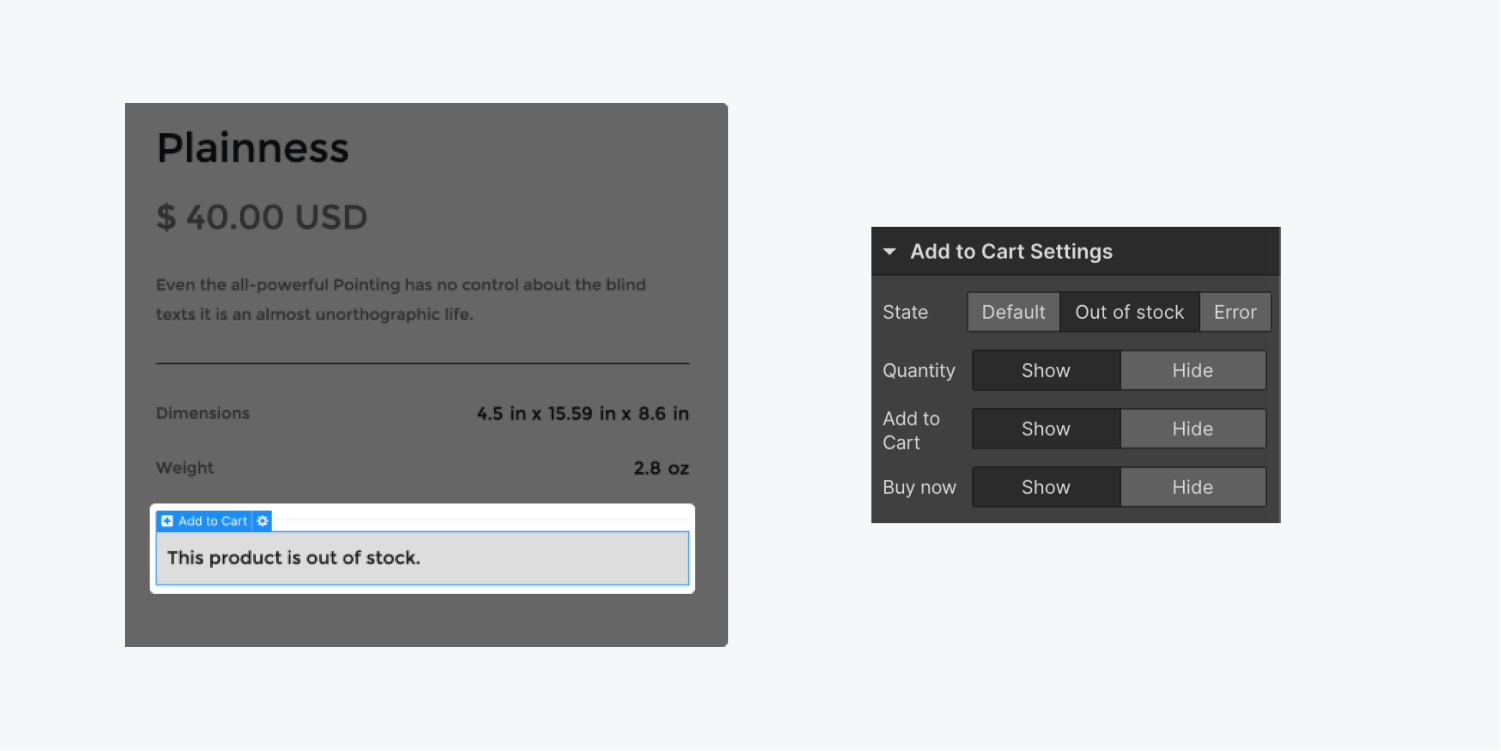This screenshot has height=751, width=1501.
Task: Select the out of stock message box
Action: [x=422, y=558]
